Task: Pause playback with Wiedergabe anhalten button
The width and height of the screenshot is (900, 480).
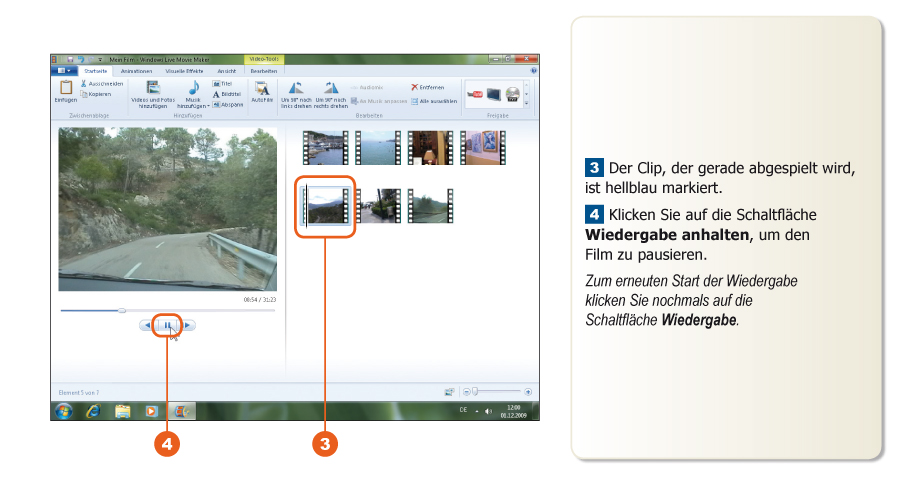Action: (168, 325)
